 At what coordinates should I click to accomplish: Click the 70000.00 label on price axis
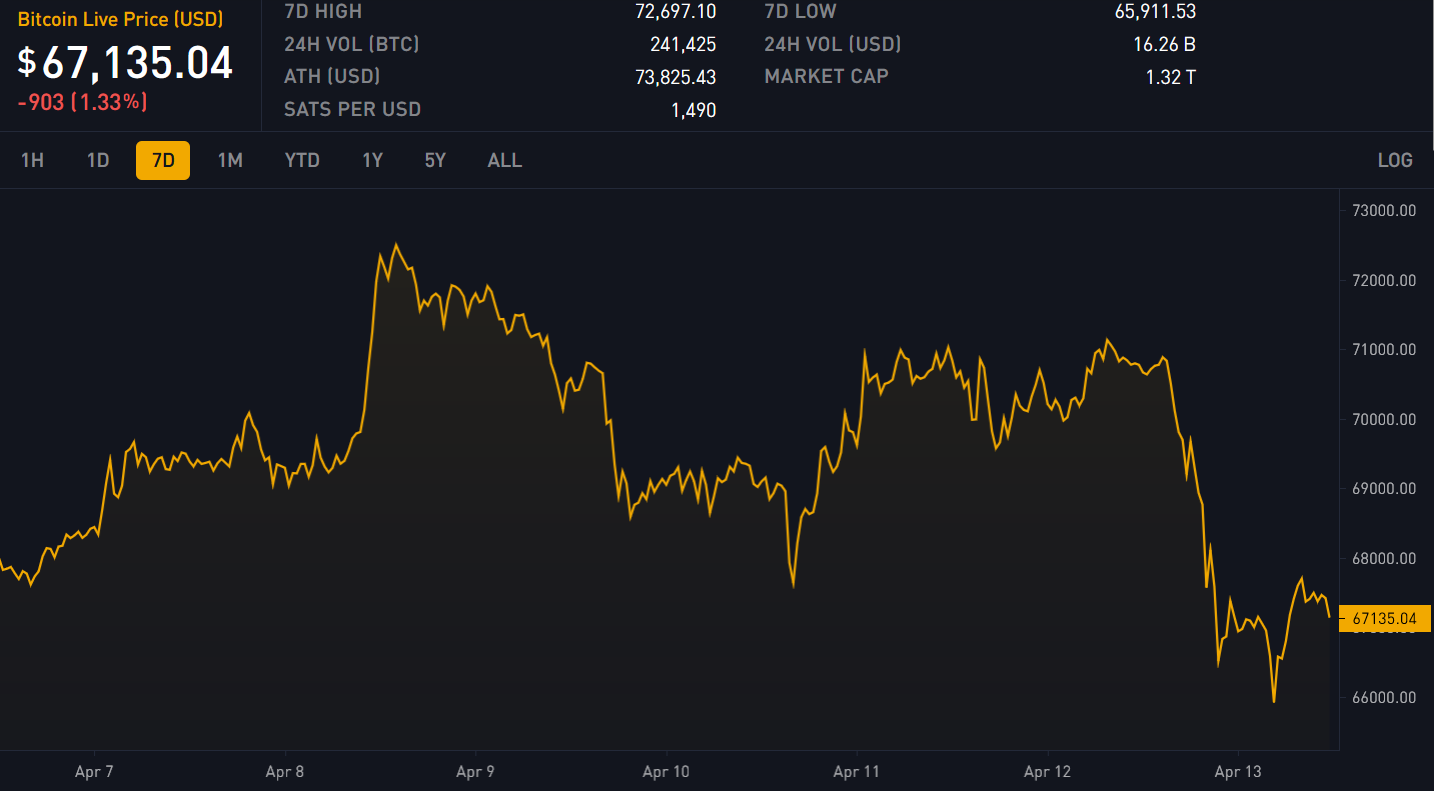(1384, 420)
